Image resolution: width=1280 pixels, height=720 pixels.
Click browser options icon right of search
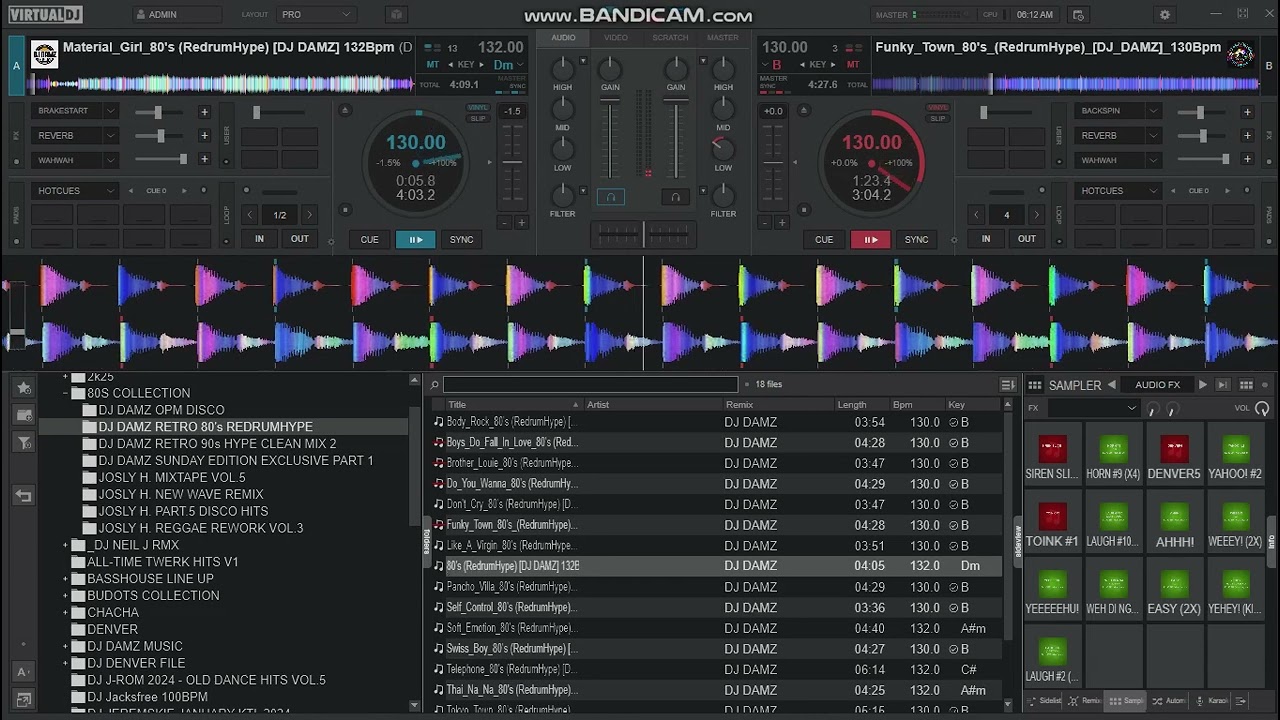1007,385
